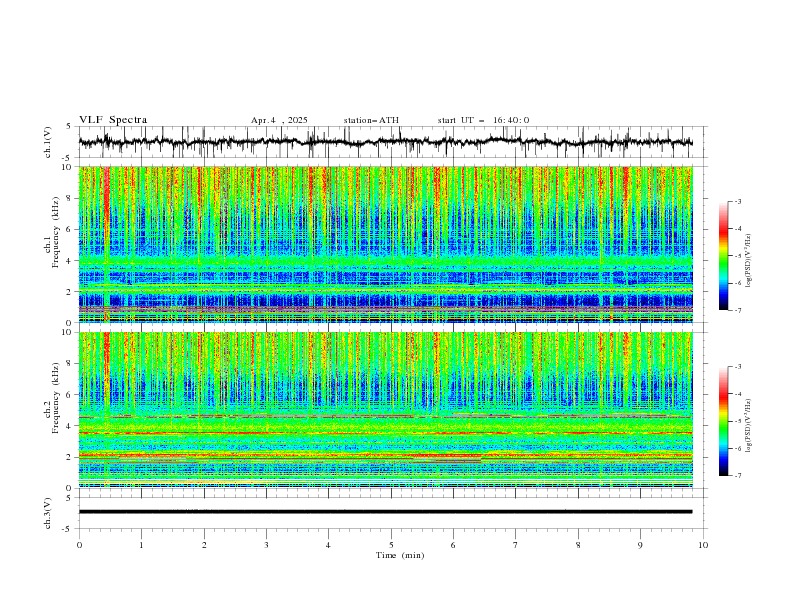792x612 pixels.
Task: Click the ch.2 spectrogram plot area
Action: (385, 410)
